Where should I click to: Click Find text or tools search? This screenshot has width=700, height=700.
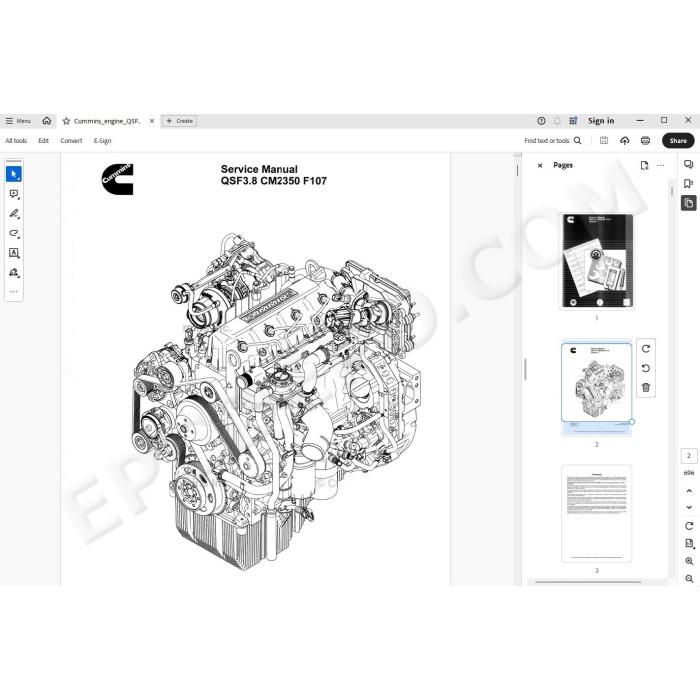click(x=553, y=141)
